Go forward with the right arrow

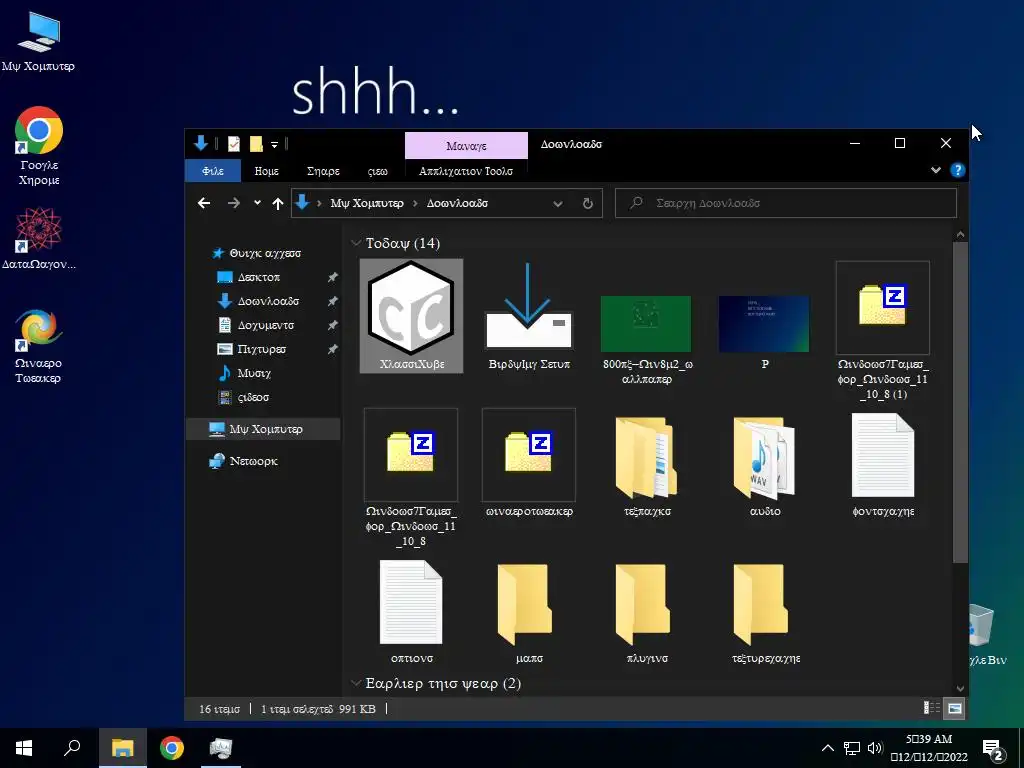coord(234,204)
